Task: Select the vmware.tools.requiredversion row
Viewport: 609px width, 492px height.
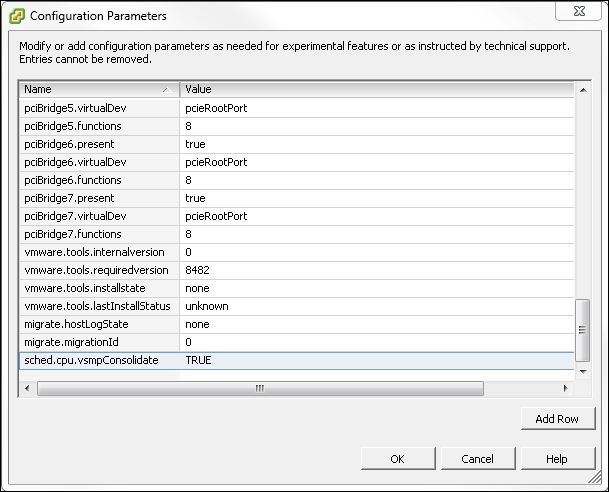Action: pos(296,270)
